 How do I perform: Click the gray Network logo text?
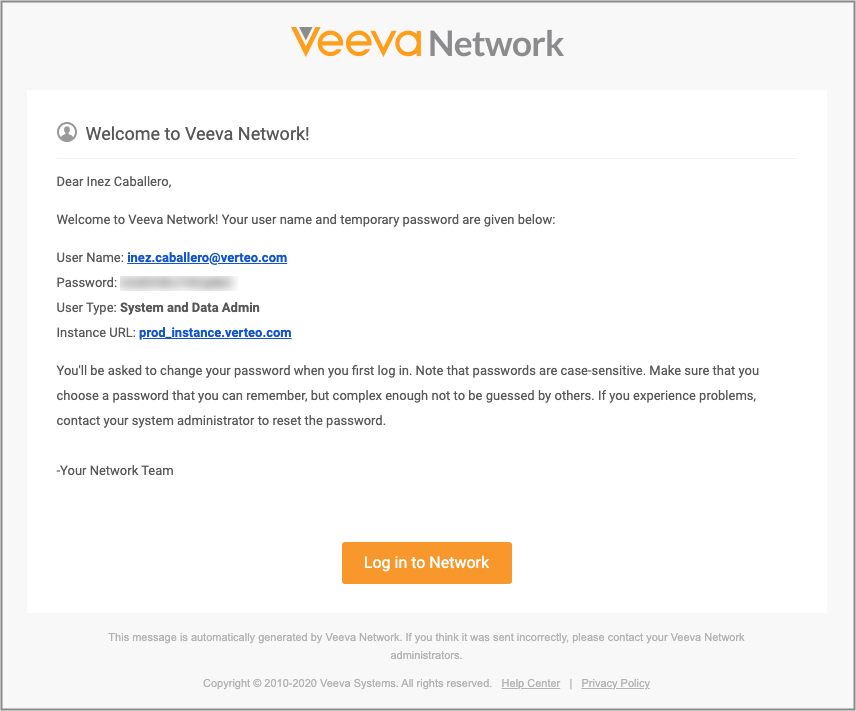click(496, 44)
